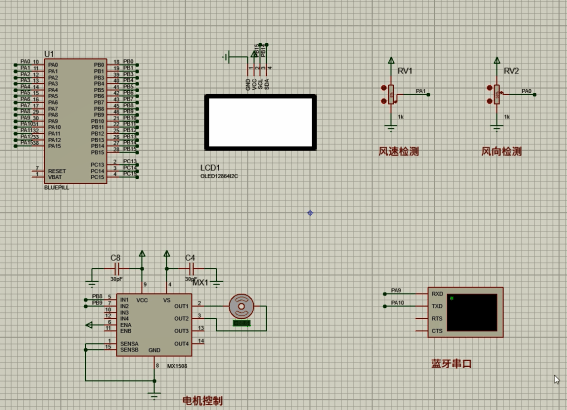Screen dimensions: 567x410
Task: Click the PA9 net label near RXD
Action: [x=396, y=290]
